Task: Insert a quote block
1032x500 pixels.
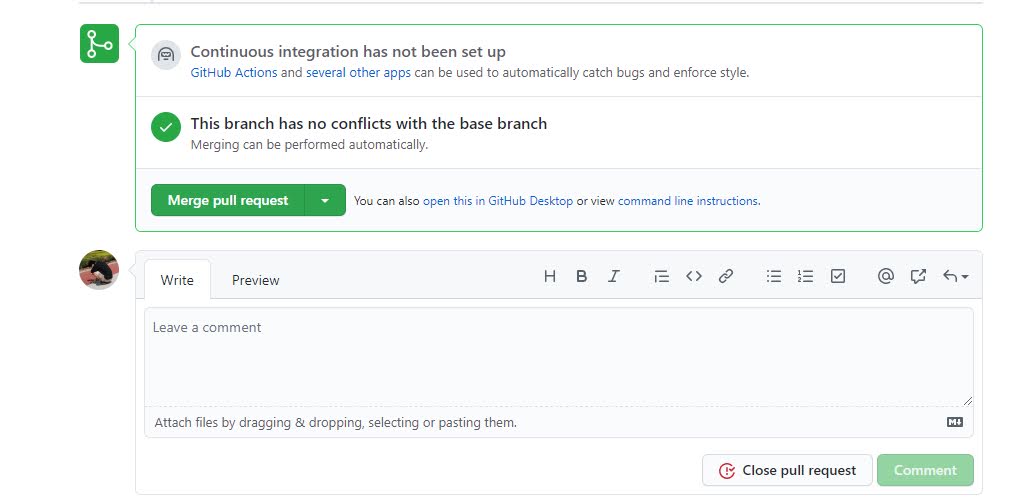Action: [x=661, y=277]
